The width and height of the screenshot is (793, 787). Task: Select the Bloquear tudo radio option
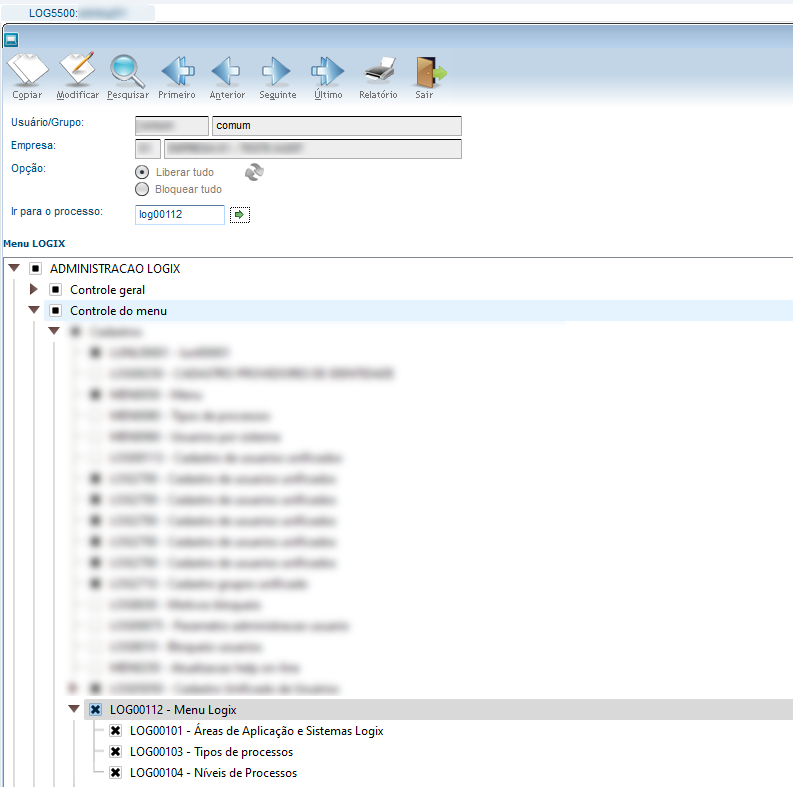pos(142,189)
